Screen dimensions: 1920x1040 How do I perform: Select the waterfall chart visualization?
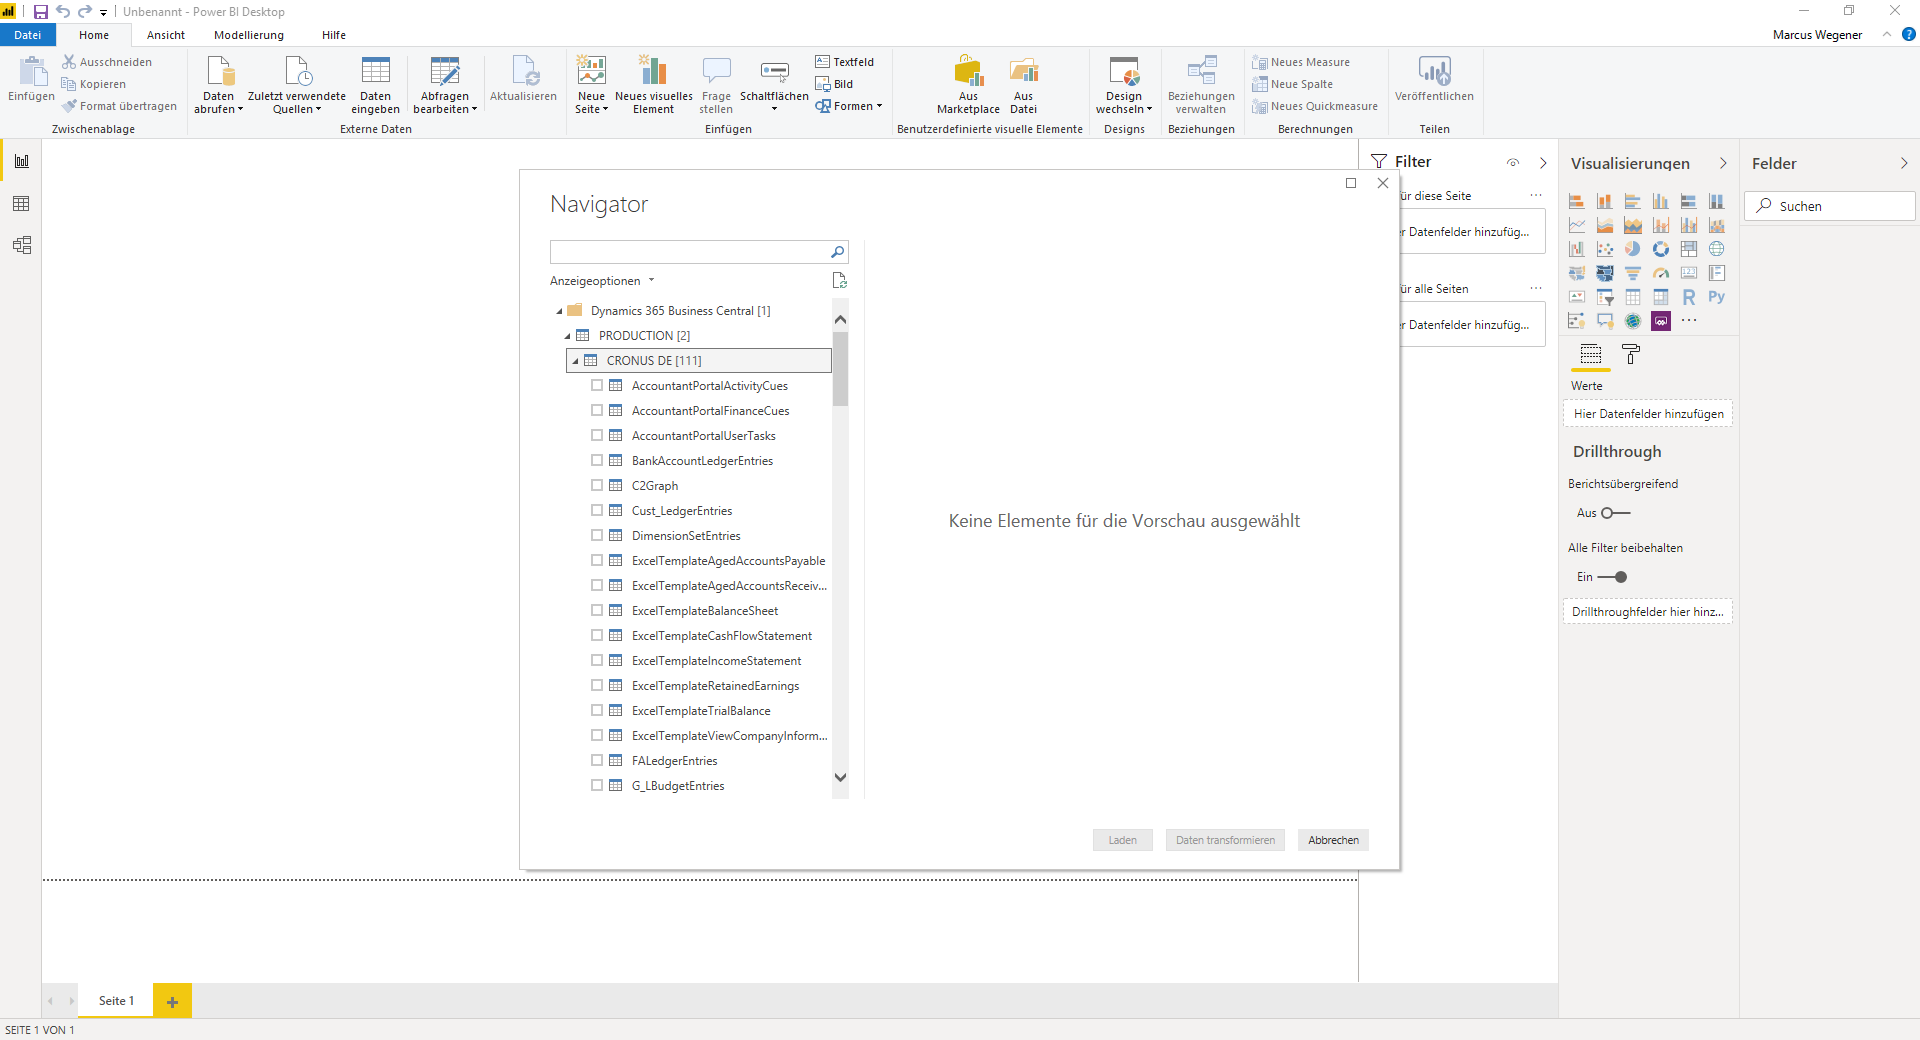pyautogui.click(x=1577, y=249)
